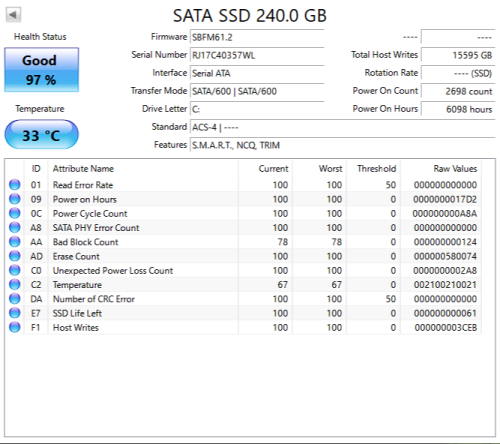Click the Raw Values column header
The height and width of the screenshot is (444, 500).
click(x=441, y=169)
